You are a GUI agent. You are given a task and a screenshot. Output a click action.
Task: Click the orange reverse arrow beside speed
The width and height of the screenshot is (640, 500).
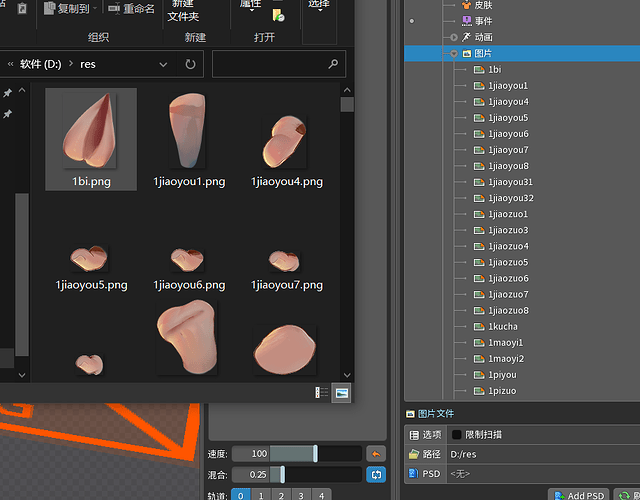(x=376, y=454)
